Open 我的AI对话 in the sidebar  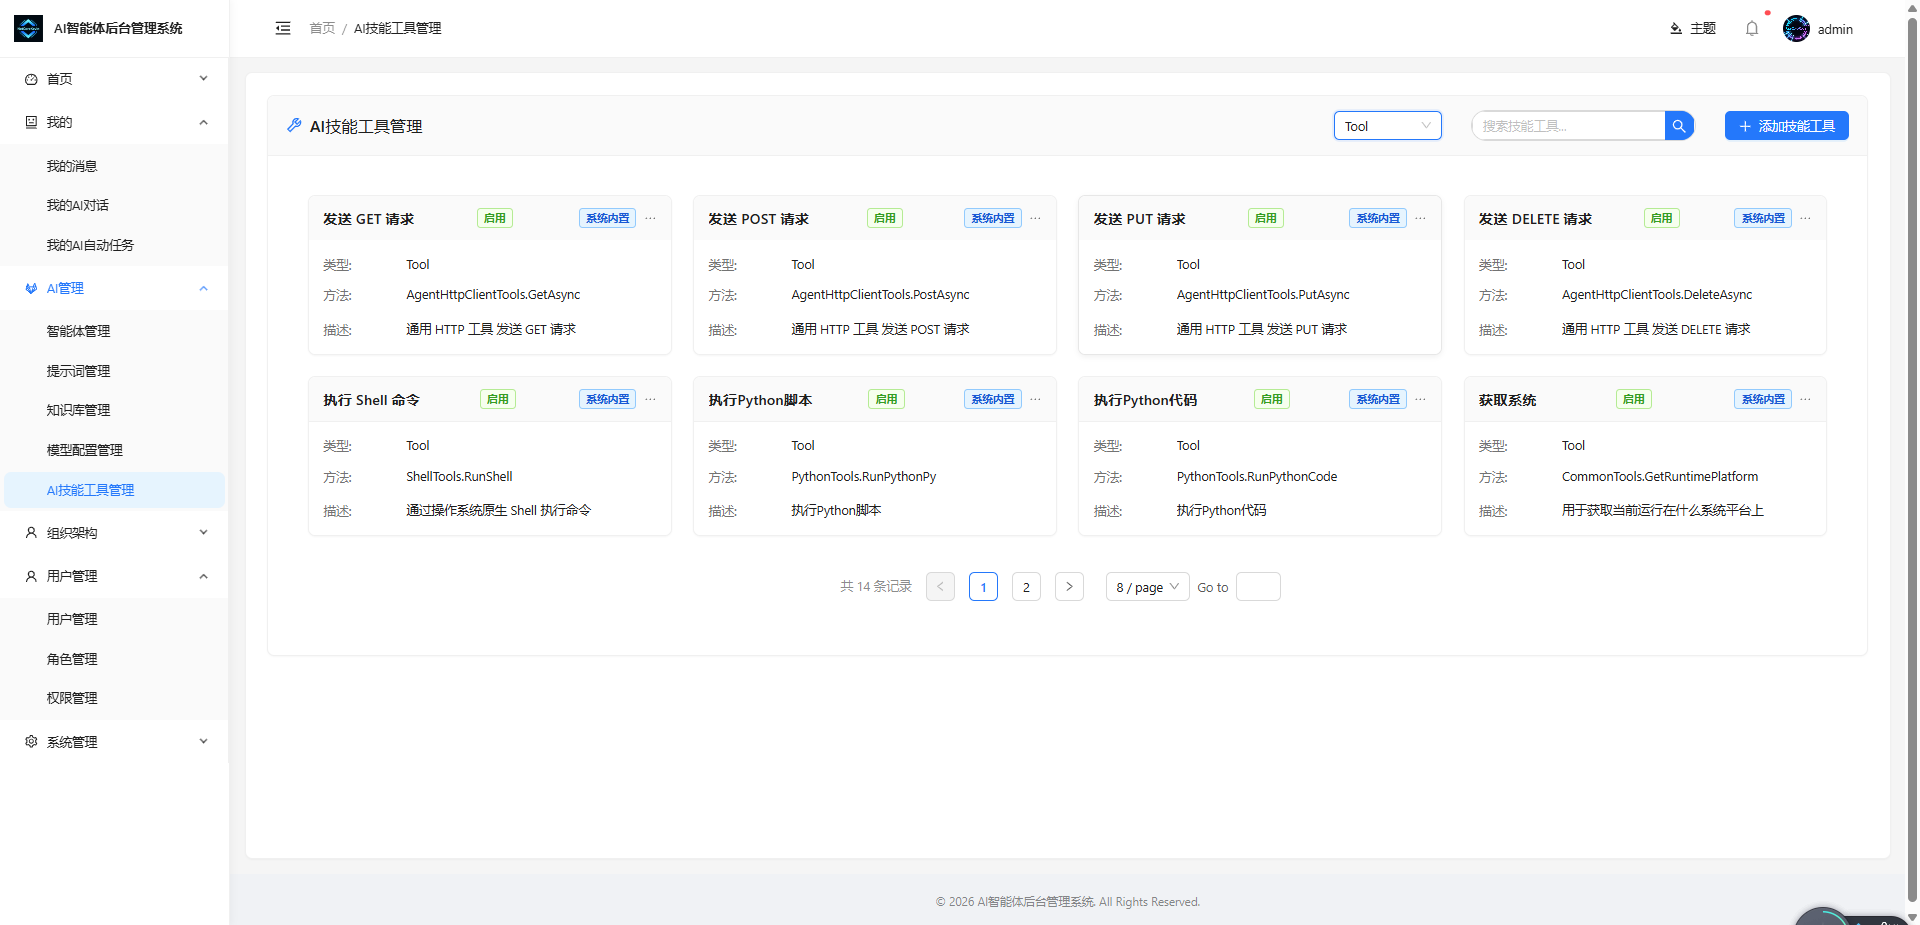tap(114, 205)
